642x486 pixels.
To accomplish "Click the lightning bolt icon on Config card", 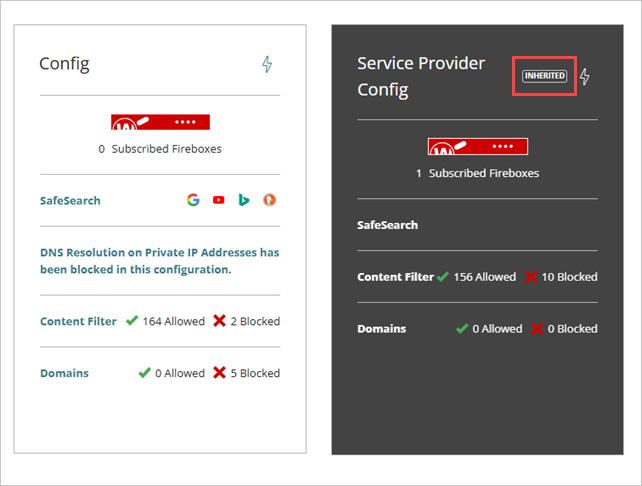I will (267, 64).
